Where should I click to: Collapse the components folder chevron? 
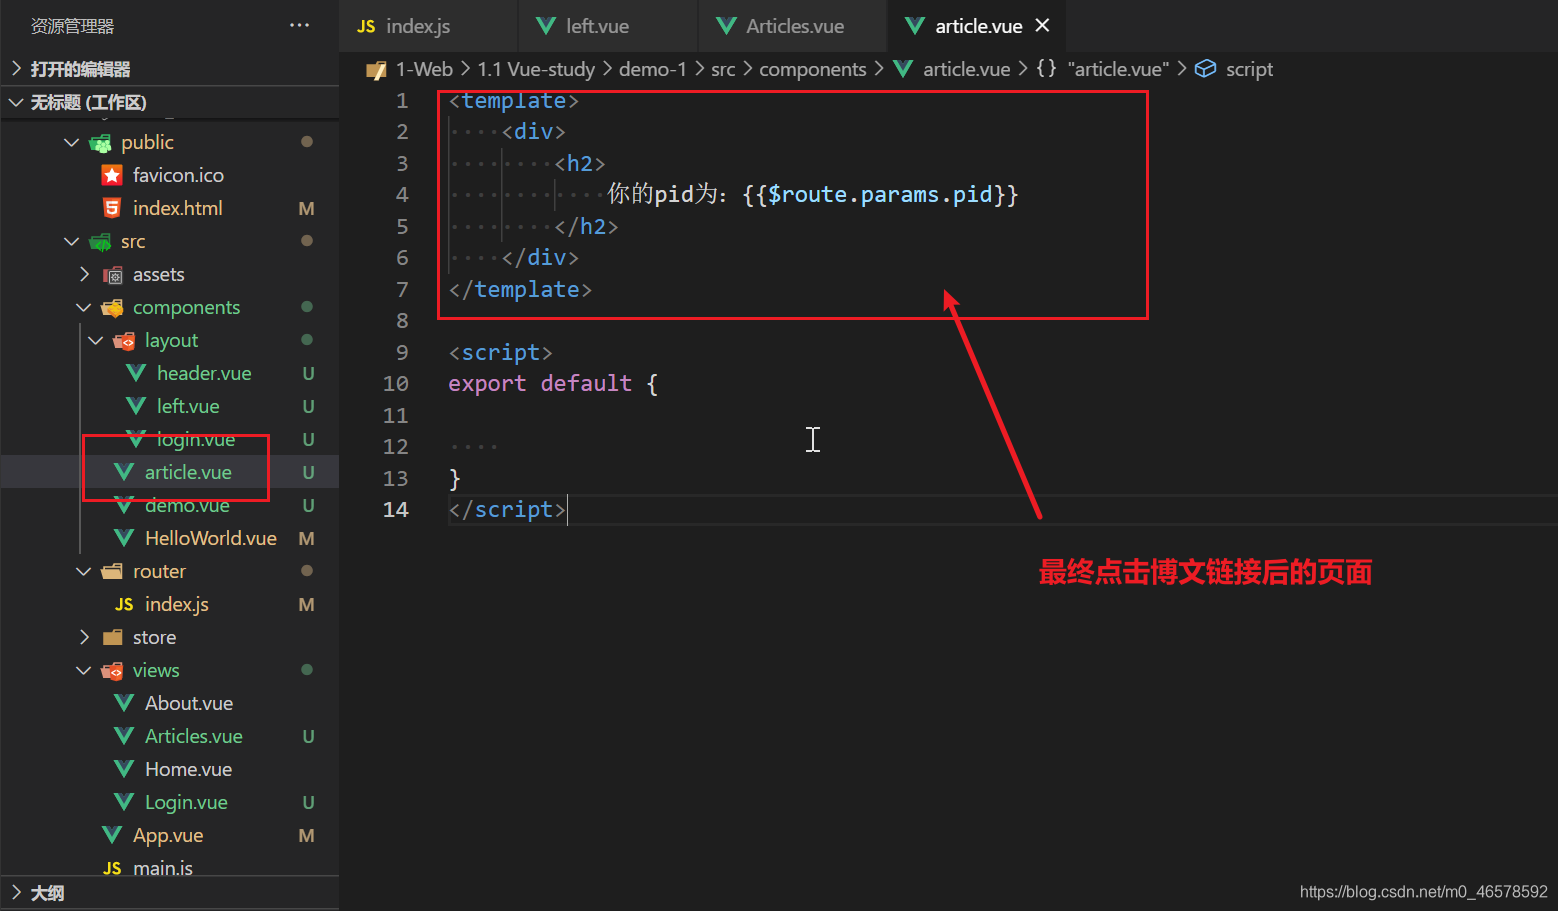(x=84, y=307)
